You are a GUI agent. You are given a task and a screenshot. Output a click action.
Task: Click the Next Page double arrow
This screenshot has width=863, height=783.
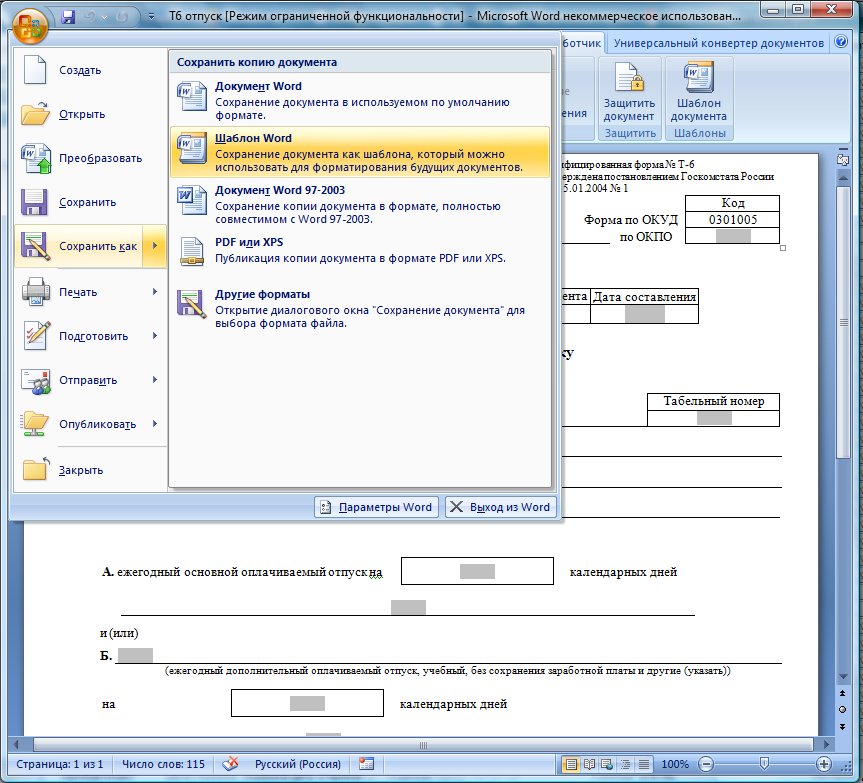tap(843, 727)
